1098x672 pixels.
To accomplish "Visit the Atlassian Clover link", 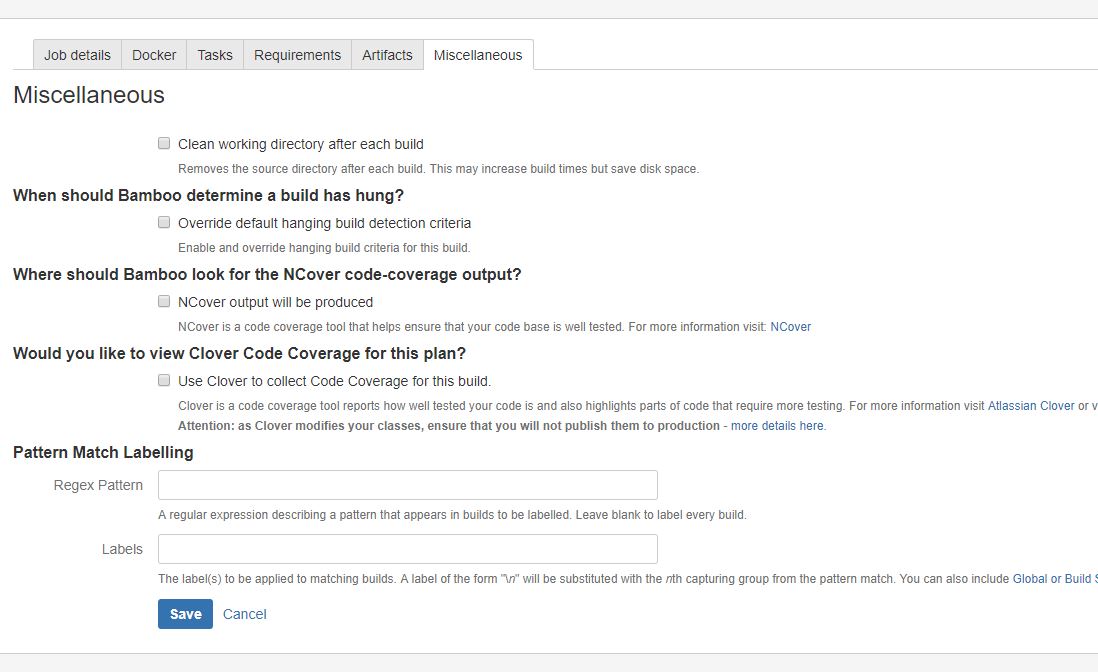I will click(x=1031, y=406).
